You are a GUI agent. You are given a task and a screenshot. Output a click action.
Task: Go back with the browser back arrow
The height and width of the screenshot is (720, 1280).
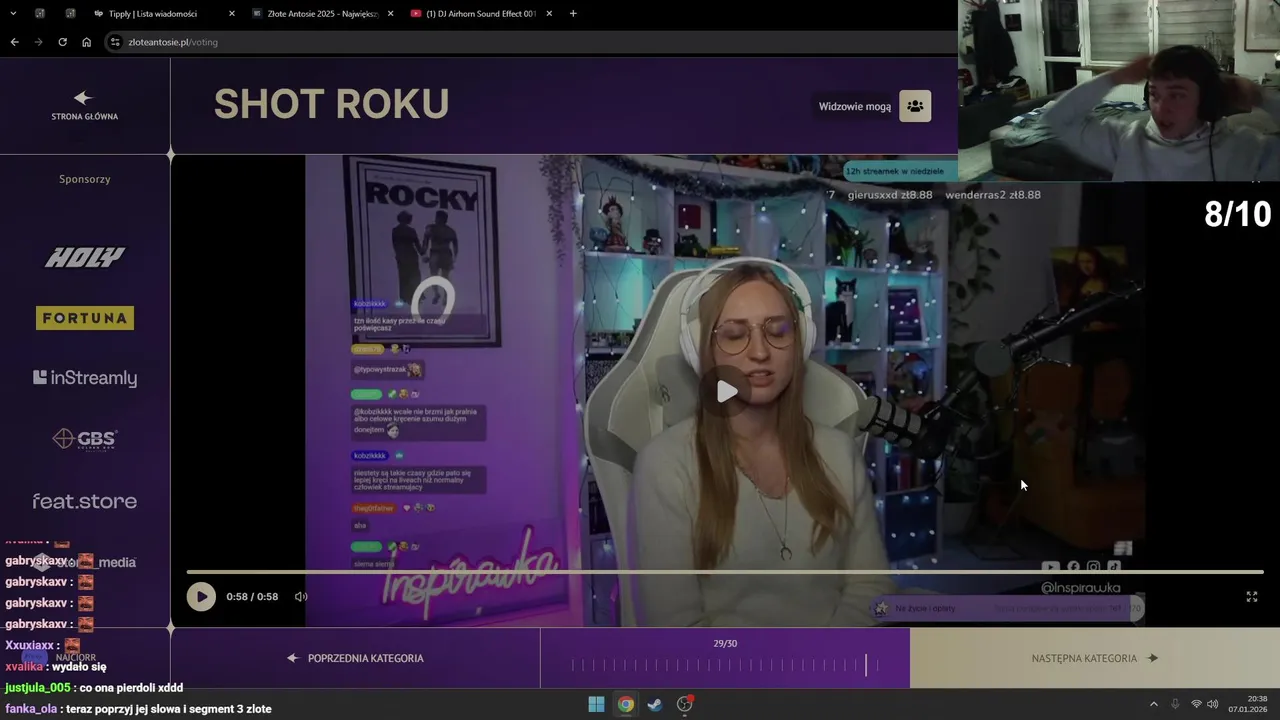(x=14, y=42)
